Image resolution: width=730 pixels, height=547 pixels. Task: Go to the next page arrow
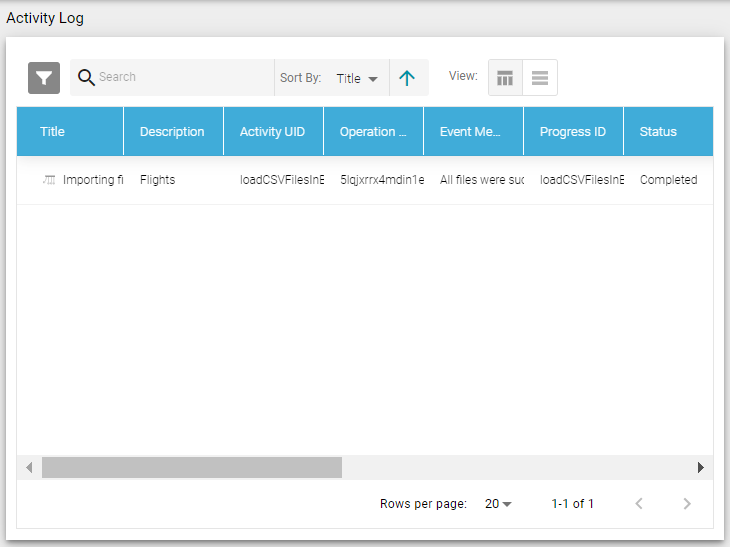pyautogui.click(x=686, y=504)
